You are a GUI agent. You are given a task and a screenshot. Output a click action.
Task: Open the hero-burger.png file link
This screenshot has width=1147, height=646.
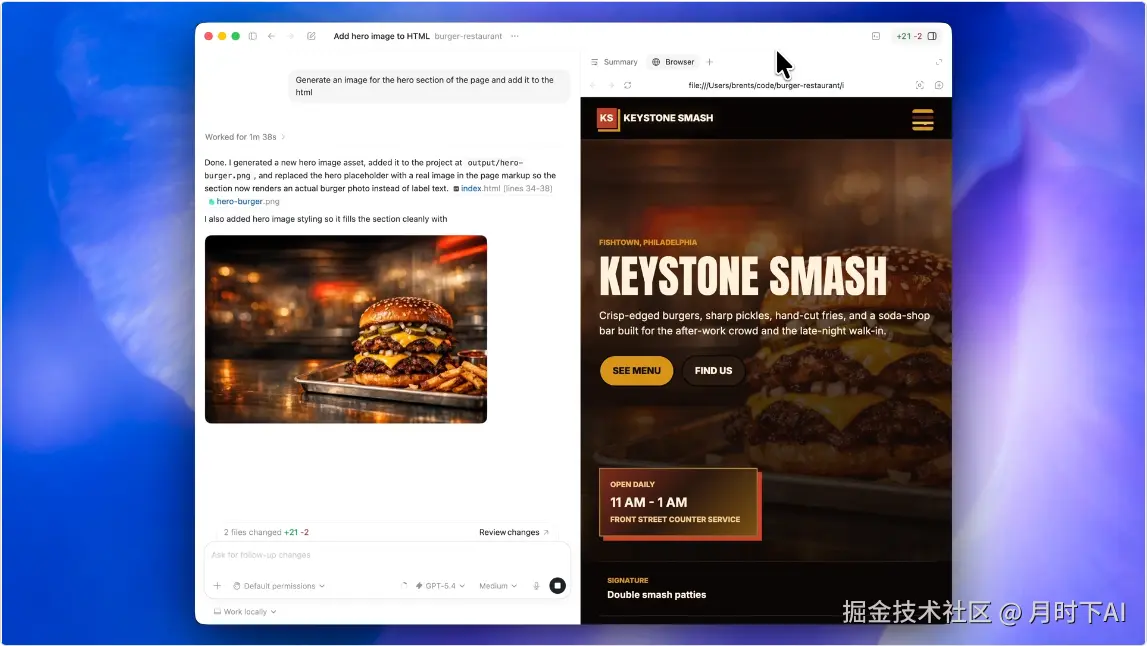click(244, 201)
